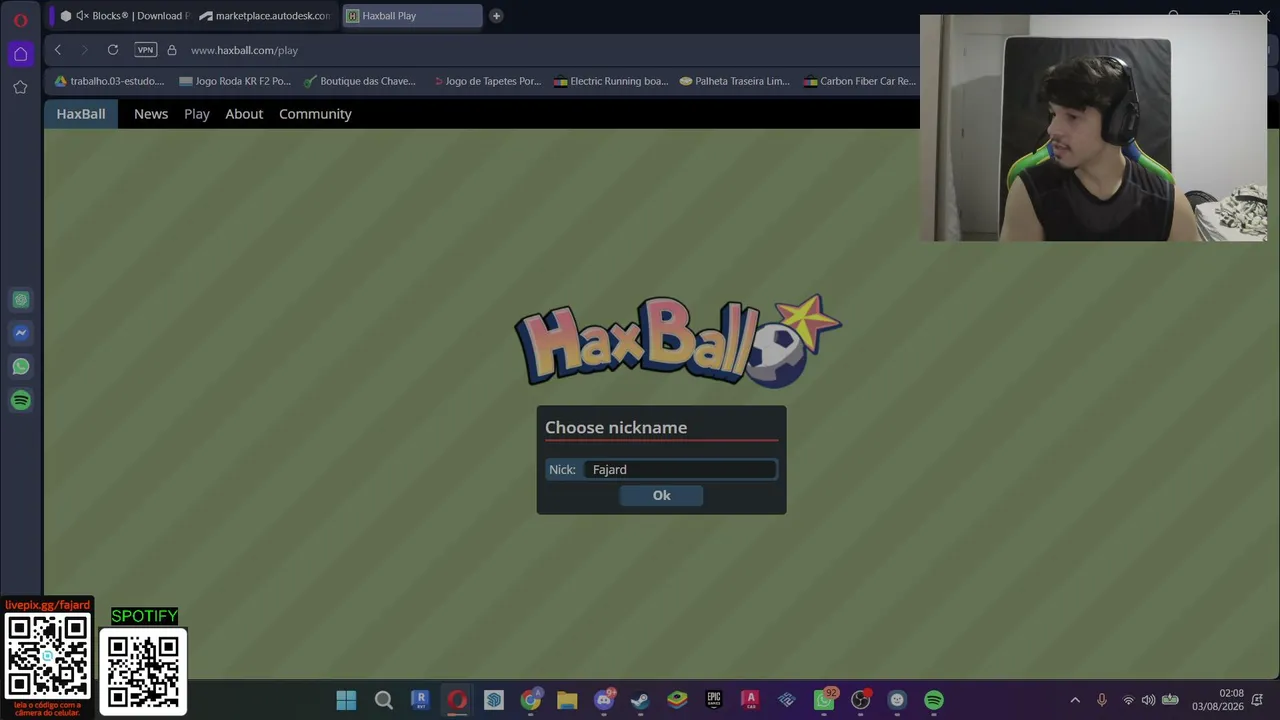Open the Play page
The height and width of the screenshot is (720, 1280).
pos(197,114)
